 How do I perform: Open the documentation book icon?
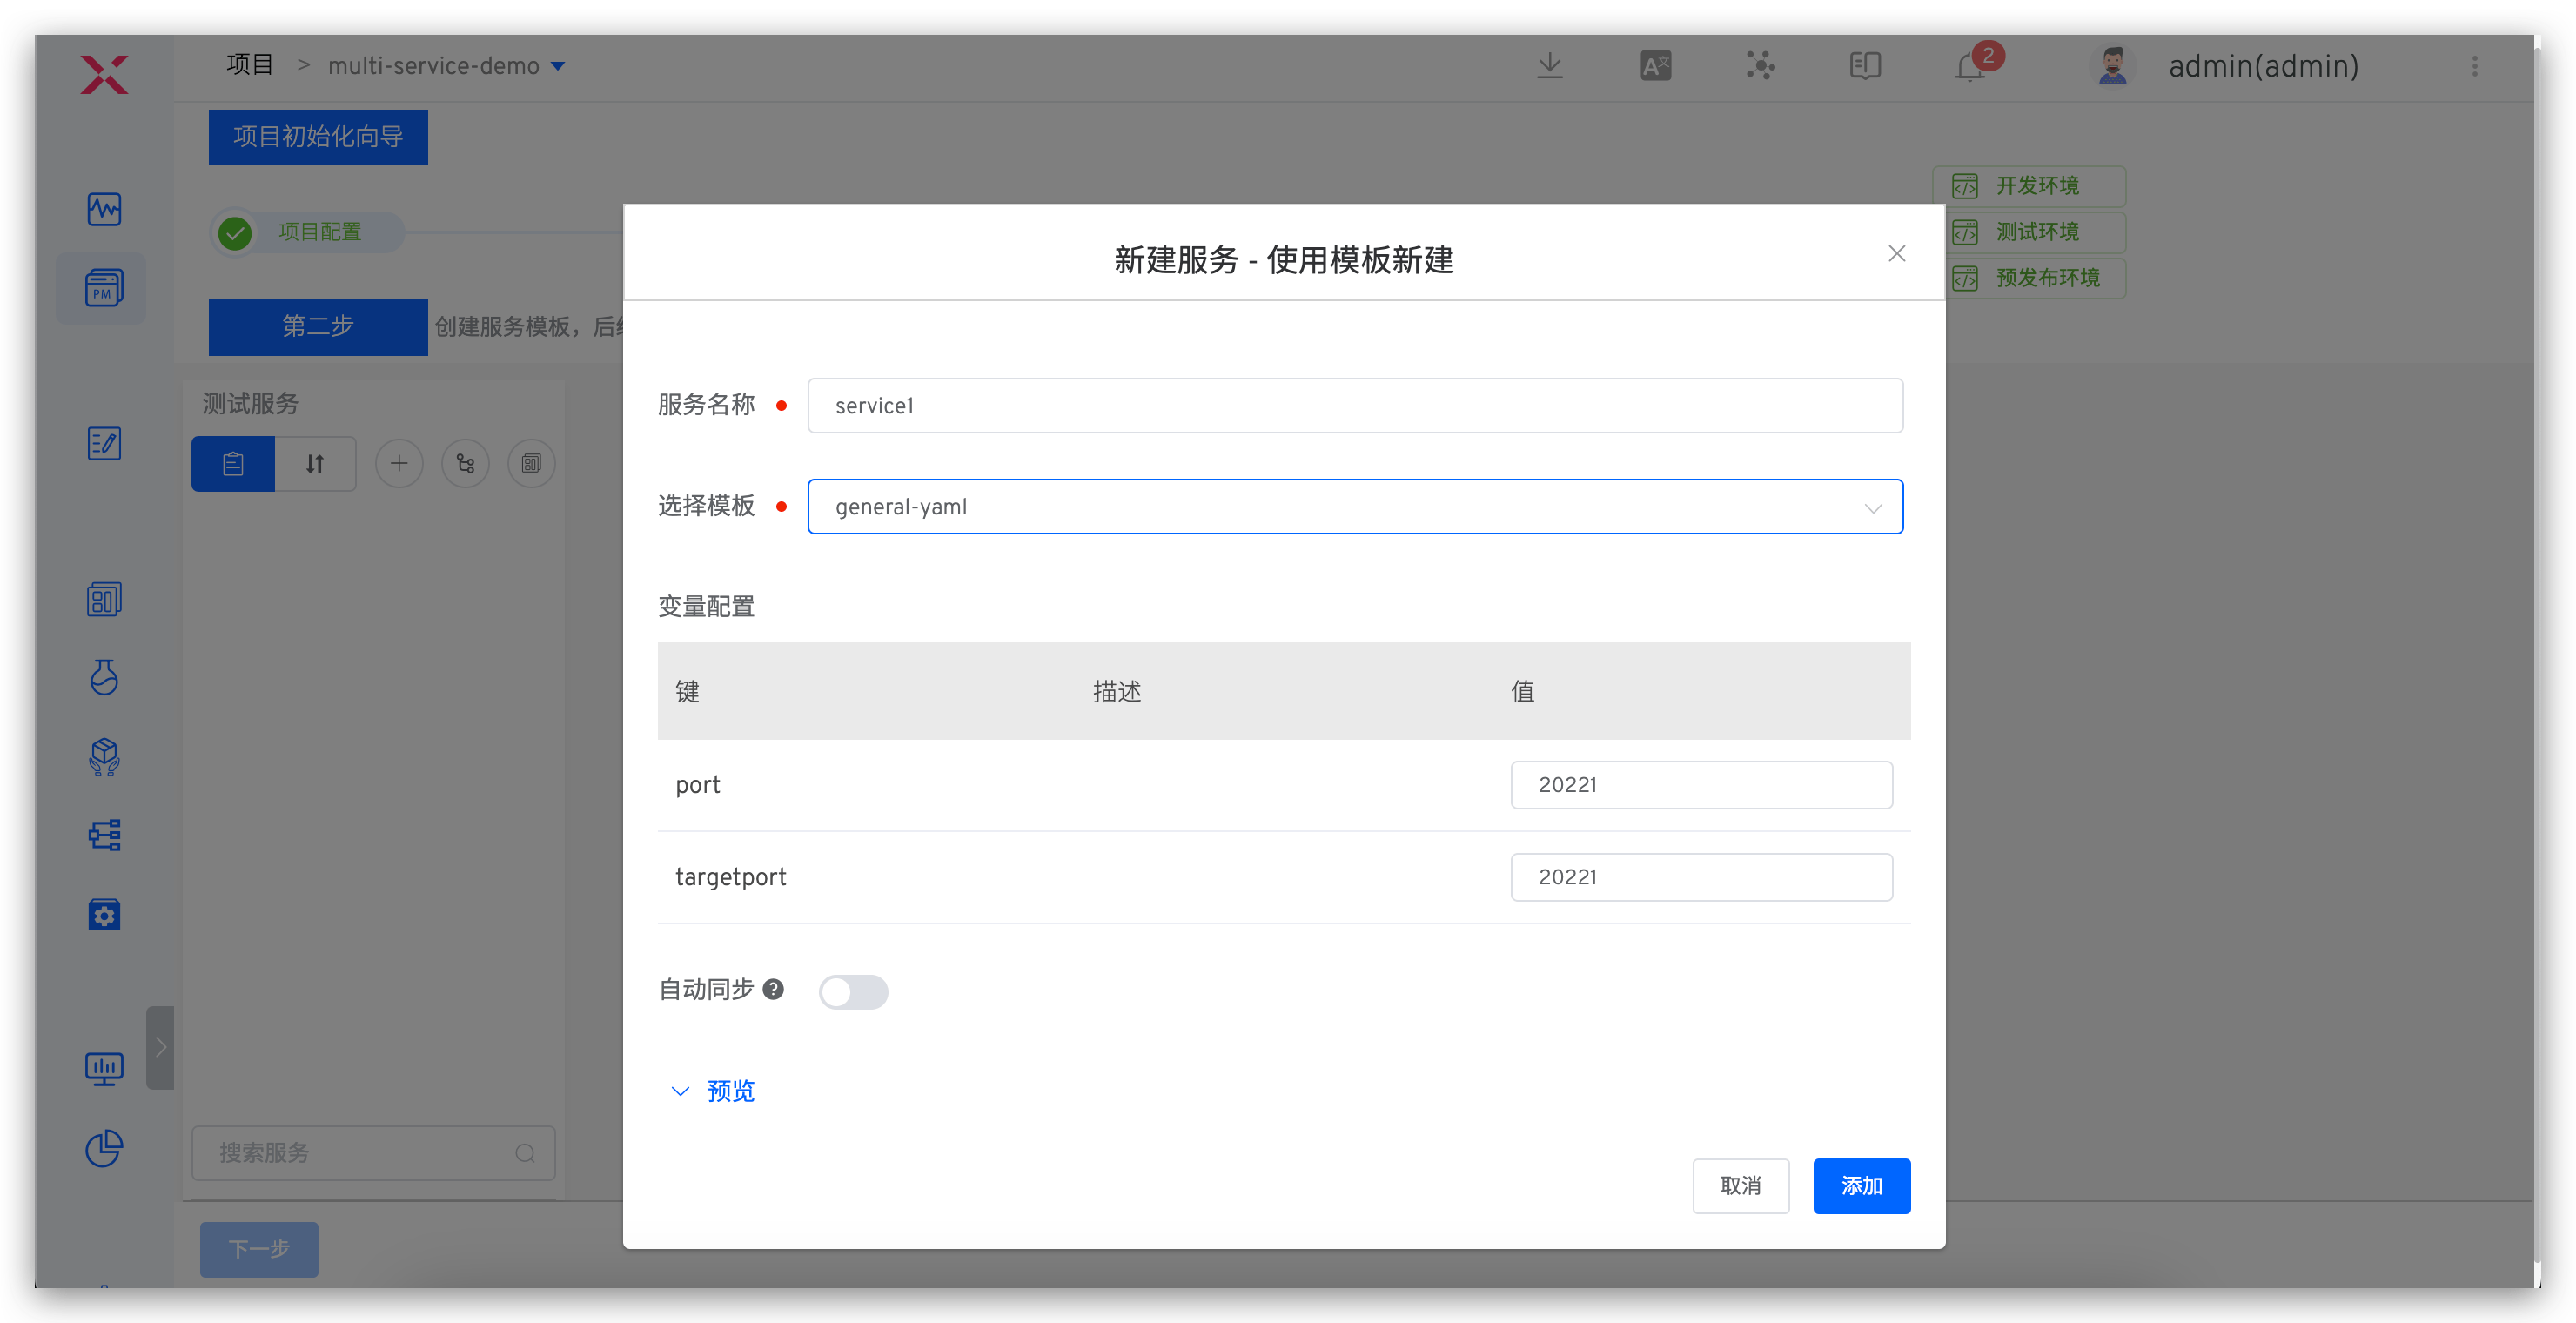(1864, 66)
